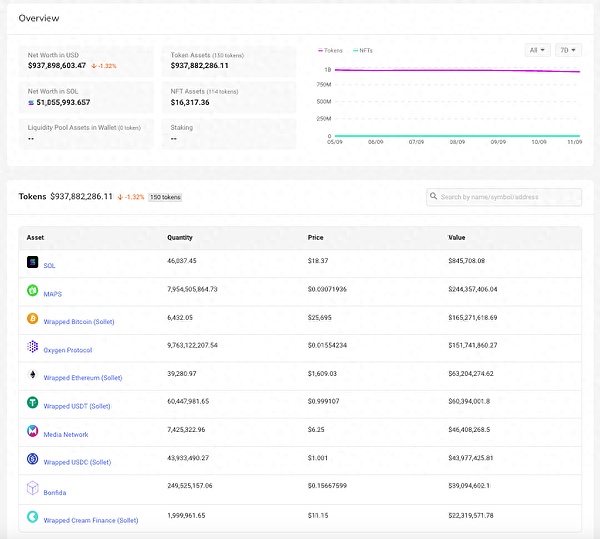
Task: Click the search tokens input field
Action: pos(504,197)
